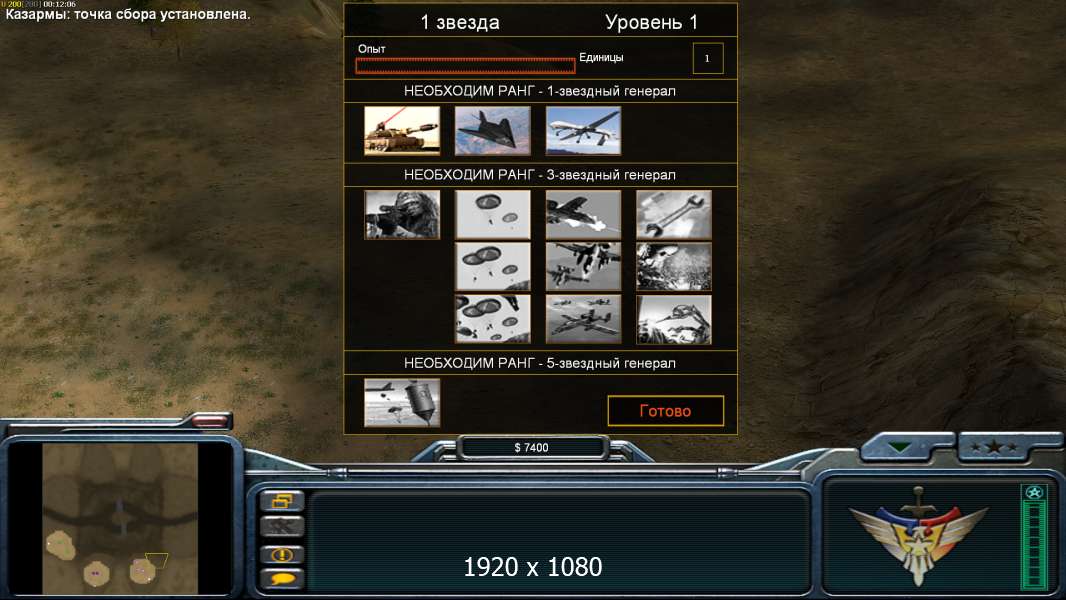1066x600 pixels.
Task: Open the options button above the chat icons
Action: click(x=282, y=501)
